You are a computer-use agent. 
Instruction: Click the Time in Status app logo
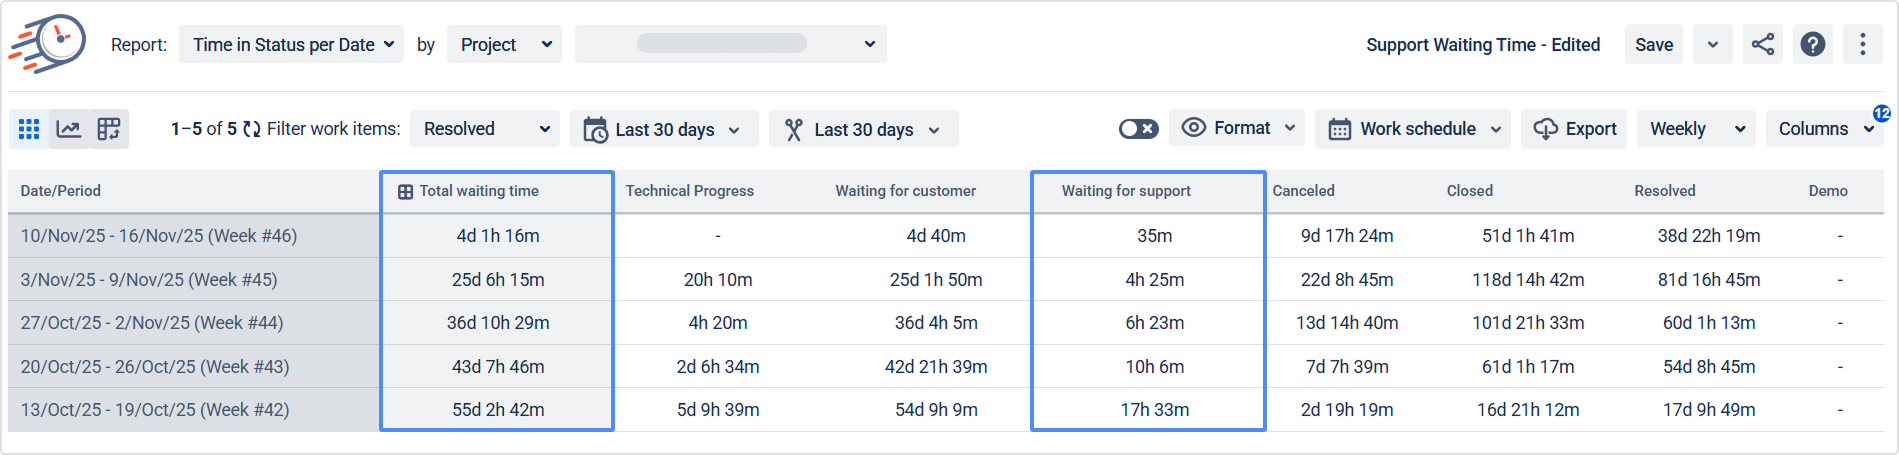[48, 44]
